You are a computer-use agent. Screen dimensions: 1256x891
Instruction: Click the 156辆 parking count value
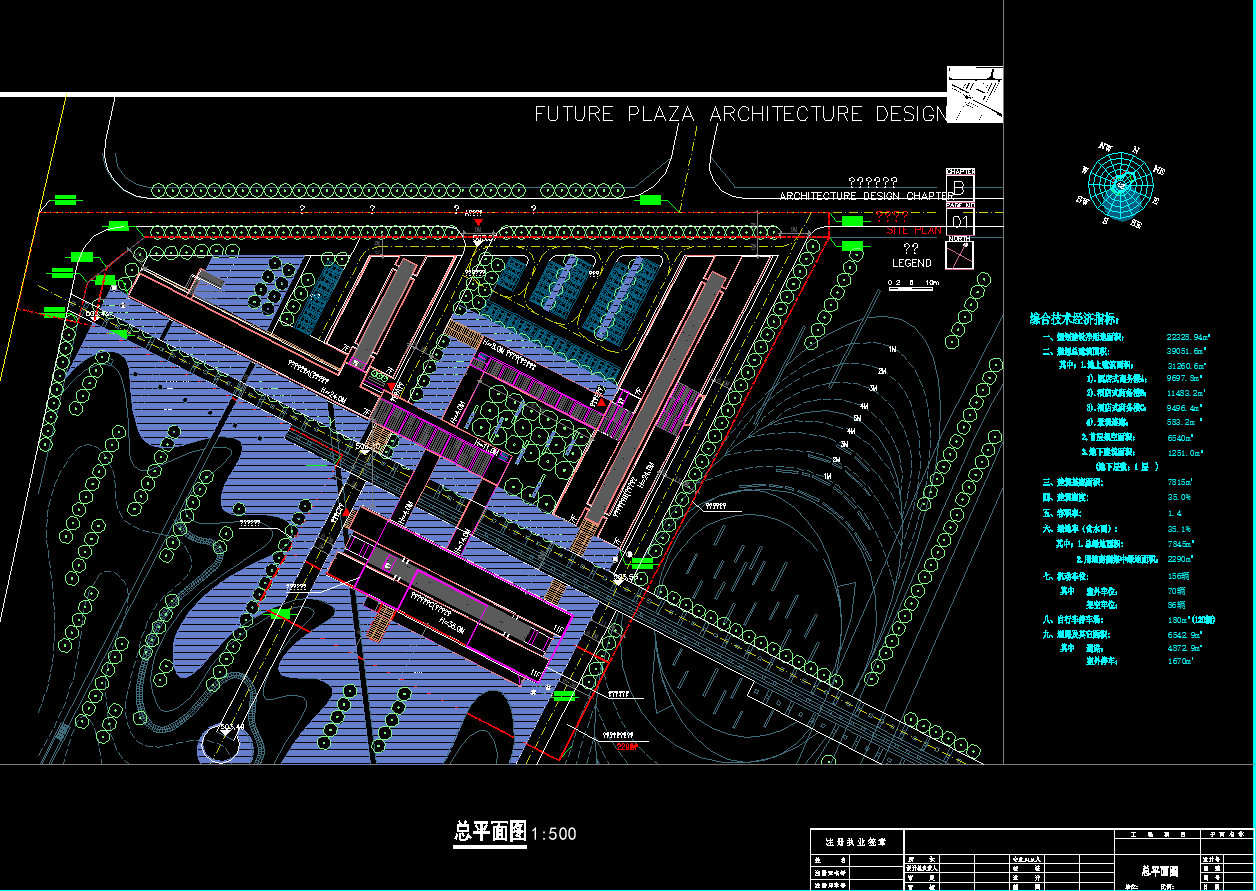click(x=1178, y=577)
